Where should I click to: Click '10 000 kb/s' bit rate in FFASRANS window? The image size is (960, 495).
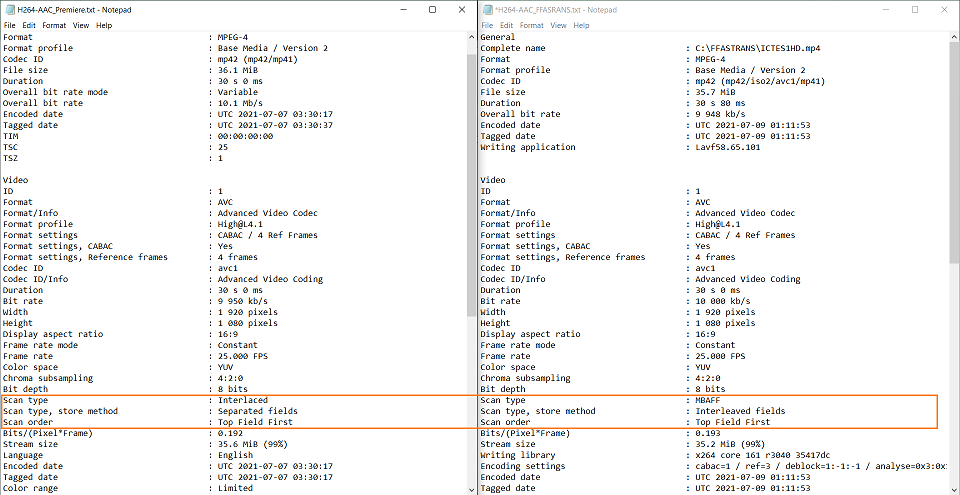point(723,301)
